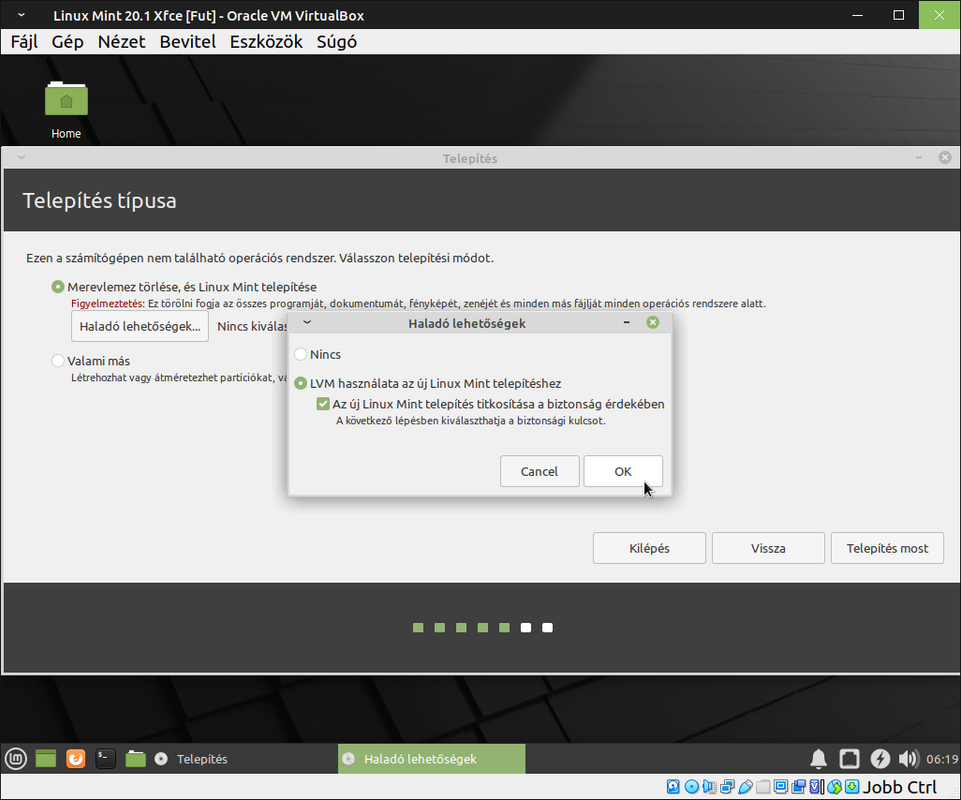Screen dimensions: 961x800
Task: Open the power manager tray icon
Action: 880,759
